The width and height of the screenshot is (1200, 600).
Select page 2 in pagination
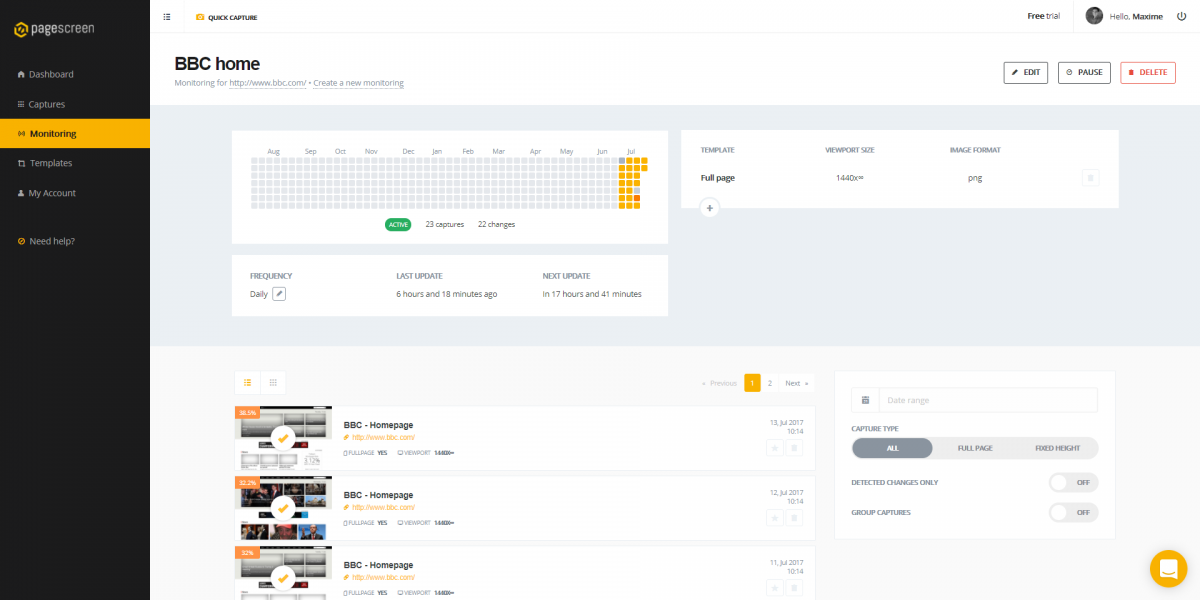pos(769,383)
